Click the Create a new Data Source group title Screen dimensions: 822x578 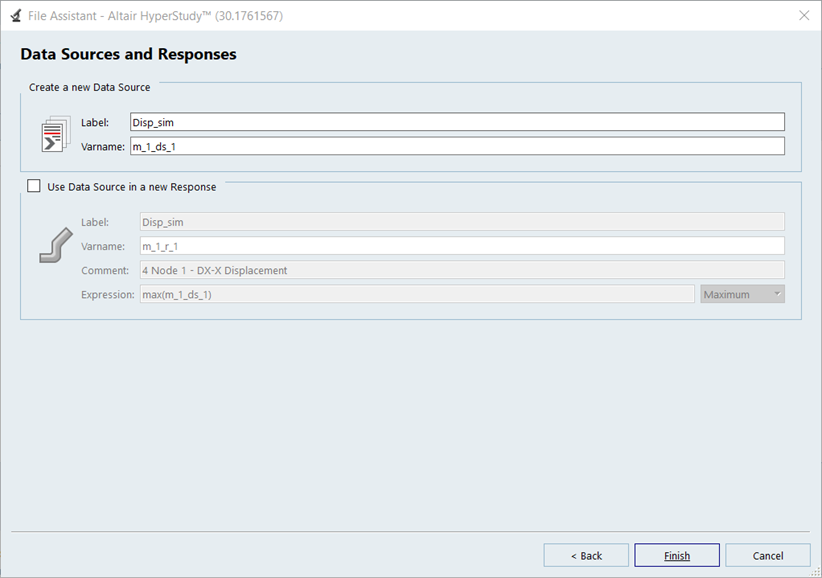pos(89,87)
